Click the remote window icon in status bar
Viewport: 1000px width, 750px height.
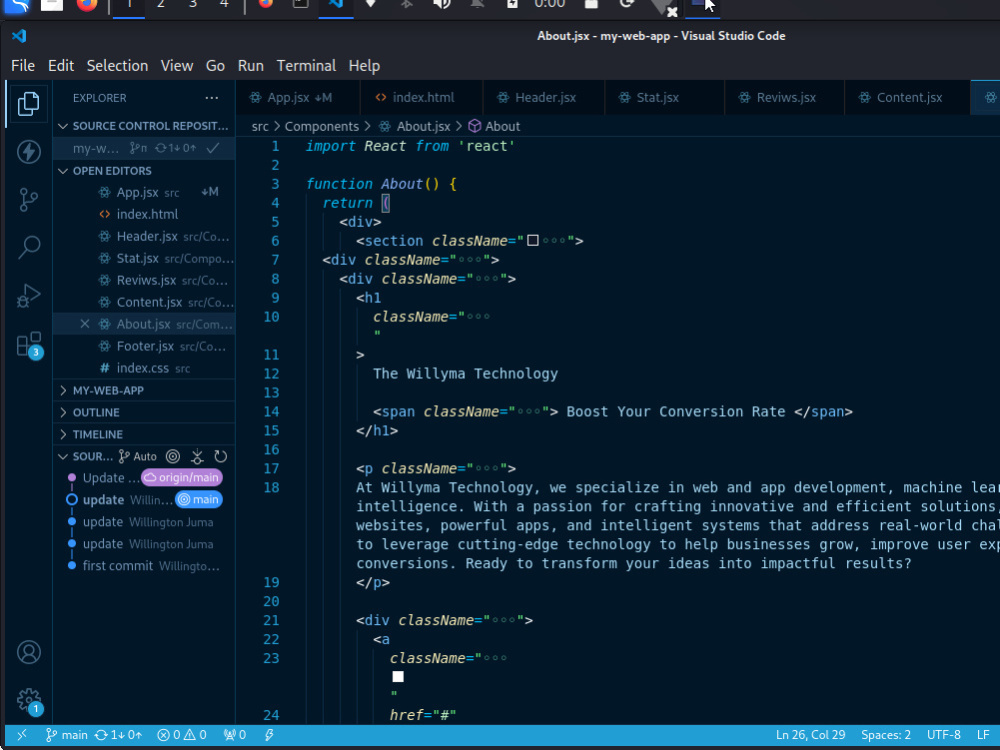pyautogui.click(x=22, y=735)
